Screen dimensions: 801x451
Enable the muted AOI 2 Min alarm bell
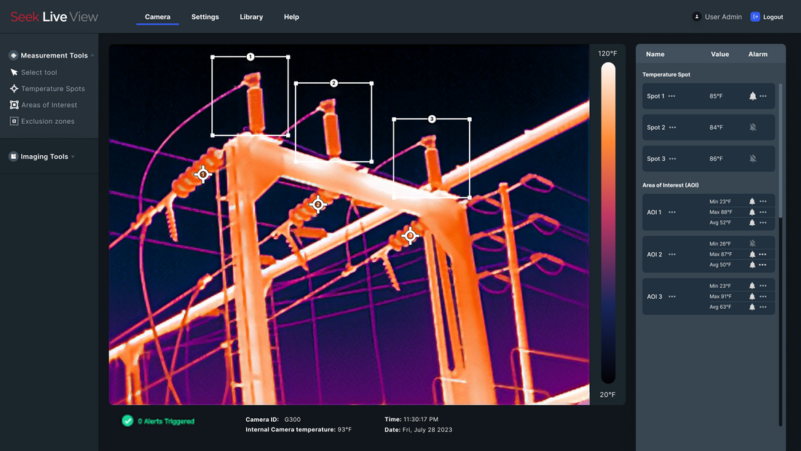pyautogui.click(x=752, y=243)
